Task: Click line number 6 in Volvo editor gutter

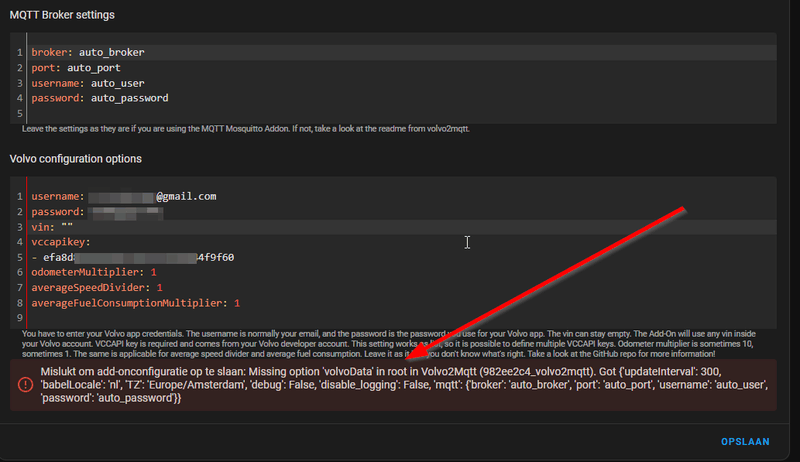Action: pos(19,272)
